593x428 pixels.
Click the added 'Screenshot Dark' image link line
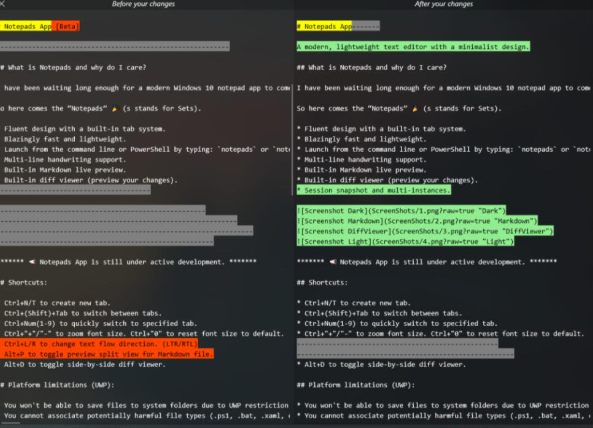[401, 211]
